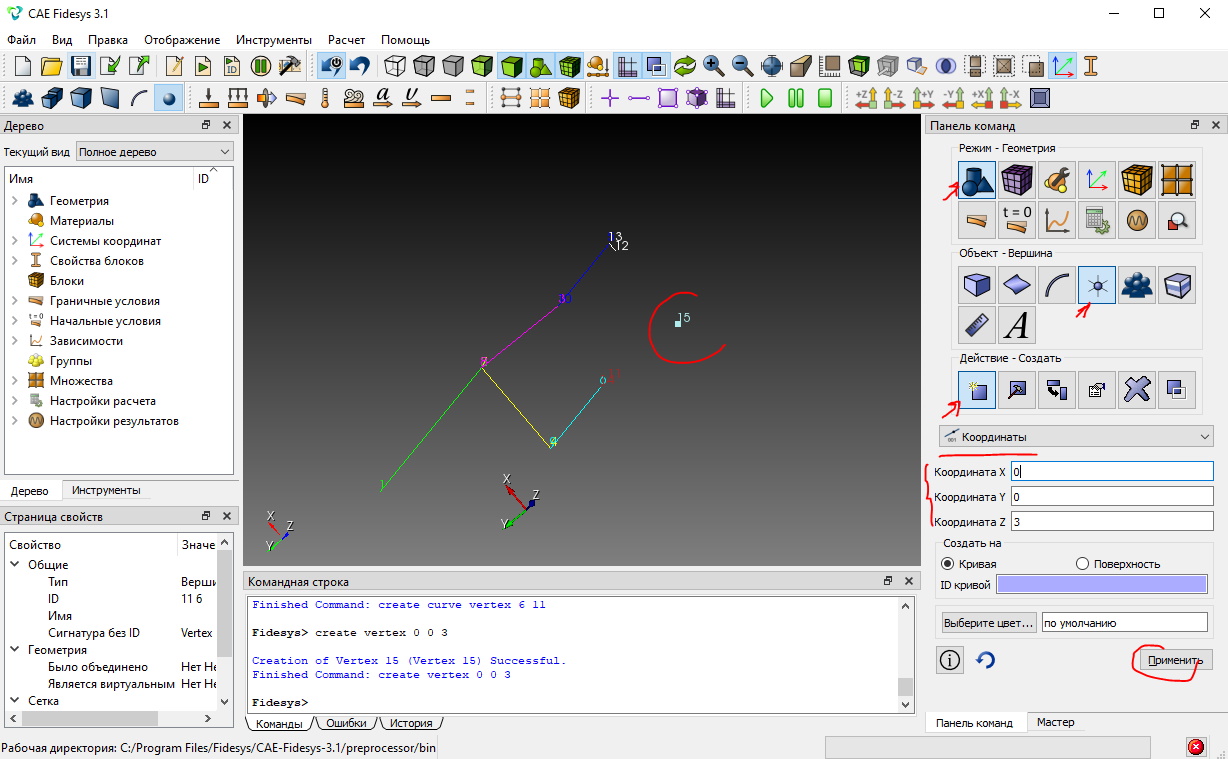This screenshot has width=1228, height=759.
Task: Click italic letter A object icon
Action: (x=1017, y=325)
